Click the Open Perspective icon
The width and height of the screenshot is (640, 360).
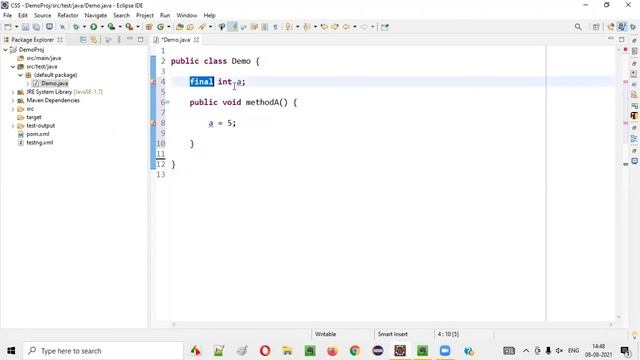coord(596,27)
